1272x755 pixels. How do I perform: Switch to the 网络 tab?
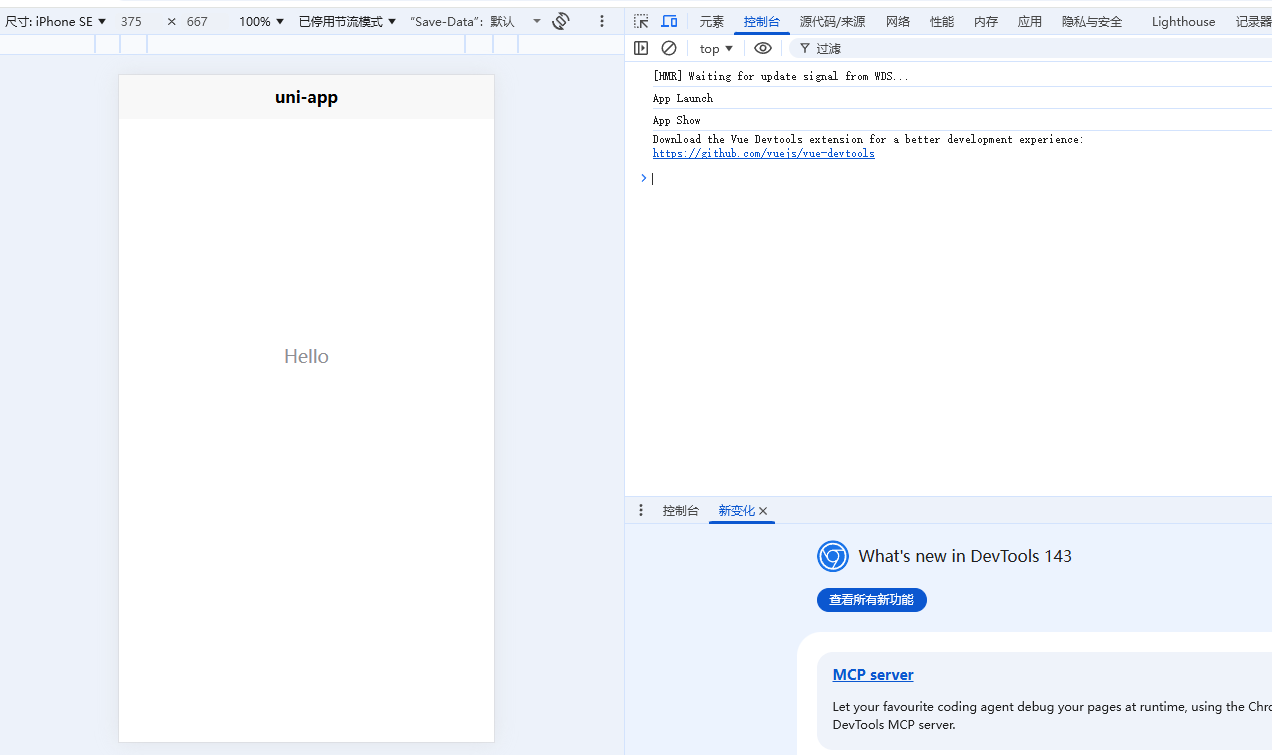[x=898, y=21]
